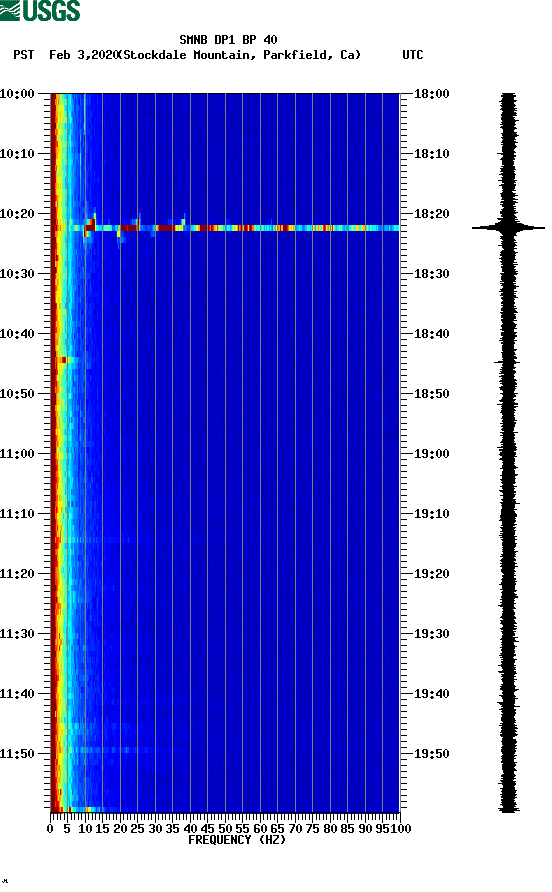Click the large seismogram spike near 18:22

coord(508,228)
